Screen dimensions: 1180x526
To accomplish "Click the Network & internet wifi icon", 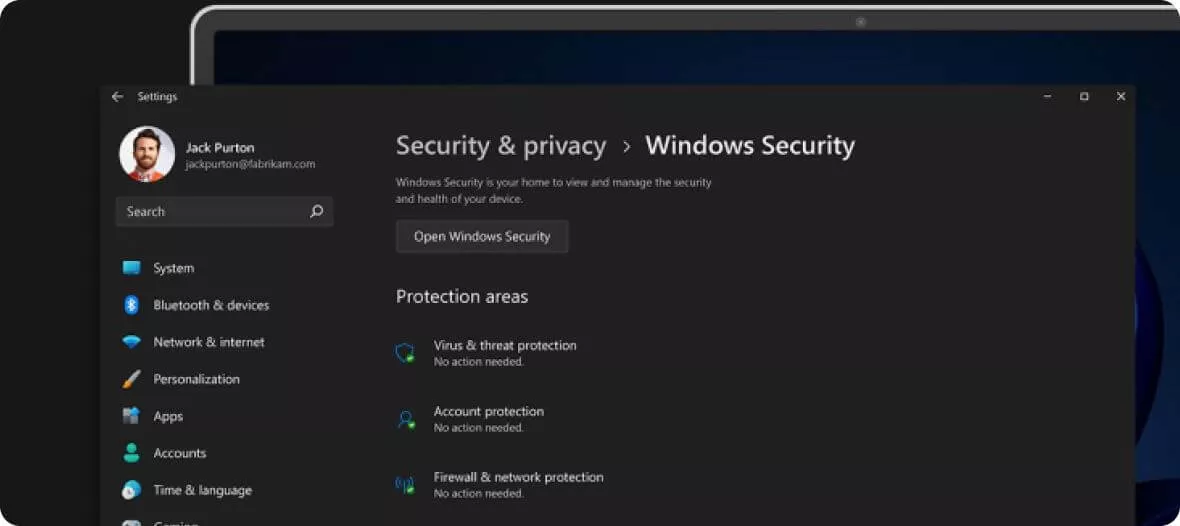I will [131, 342].
